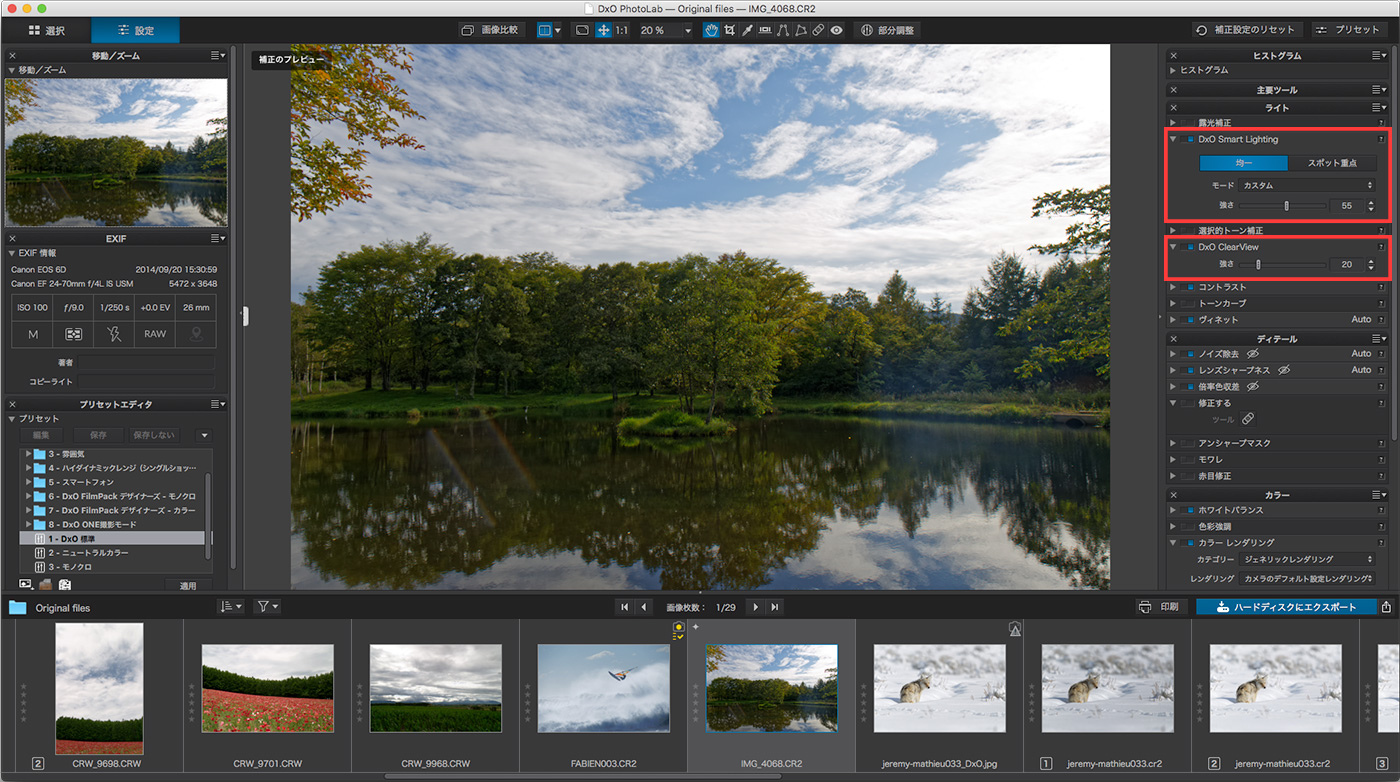The height and width of the screenshot is (782, 1400).
Task: Select the crop tool in the toolbar
Action: [x=729, y=30]
